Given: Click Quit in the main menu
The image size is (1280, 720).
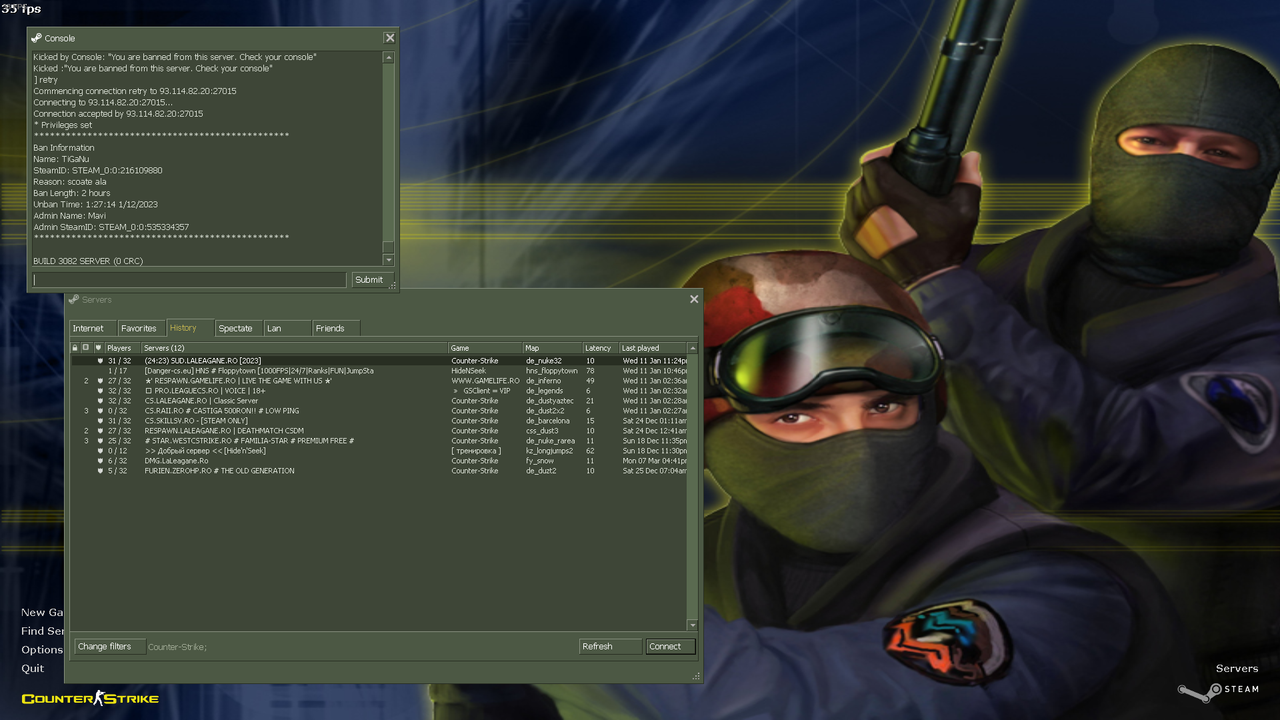Looking at the screenshot, I should click(x=33, y=668).
